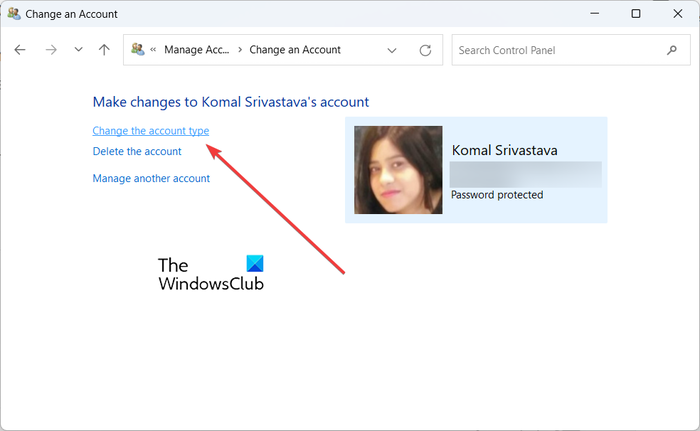Close the Change an Account window
The height and width of the screenshot is (431, 700).
click(678, 14)
